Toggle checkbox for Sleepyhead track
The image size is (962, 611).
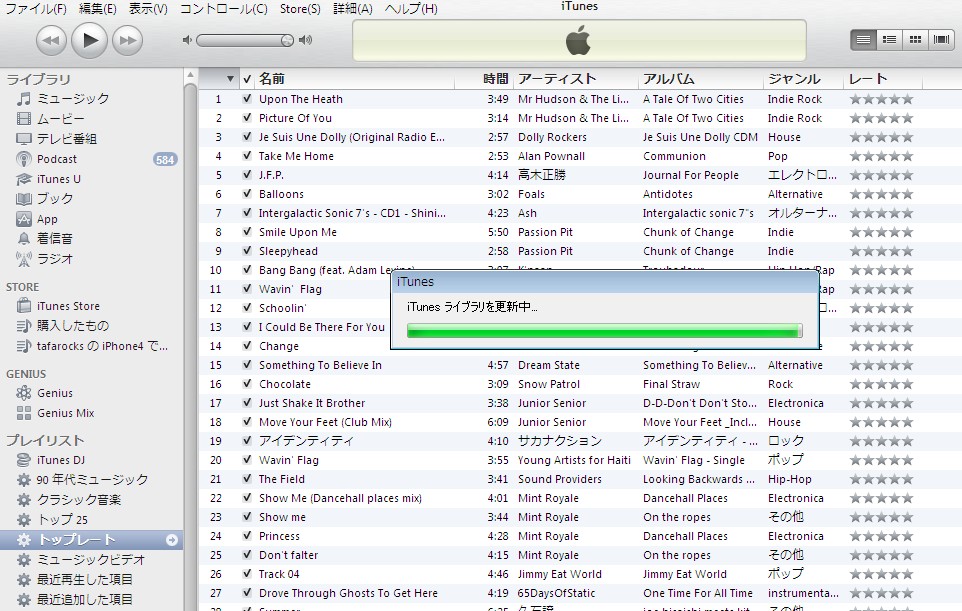[247, 251]
